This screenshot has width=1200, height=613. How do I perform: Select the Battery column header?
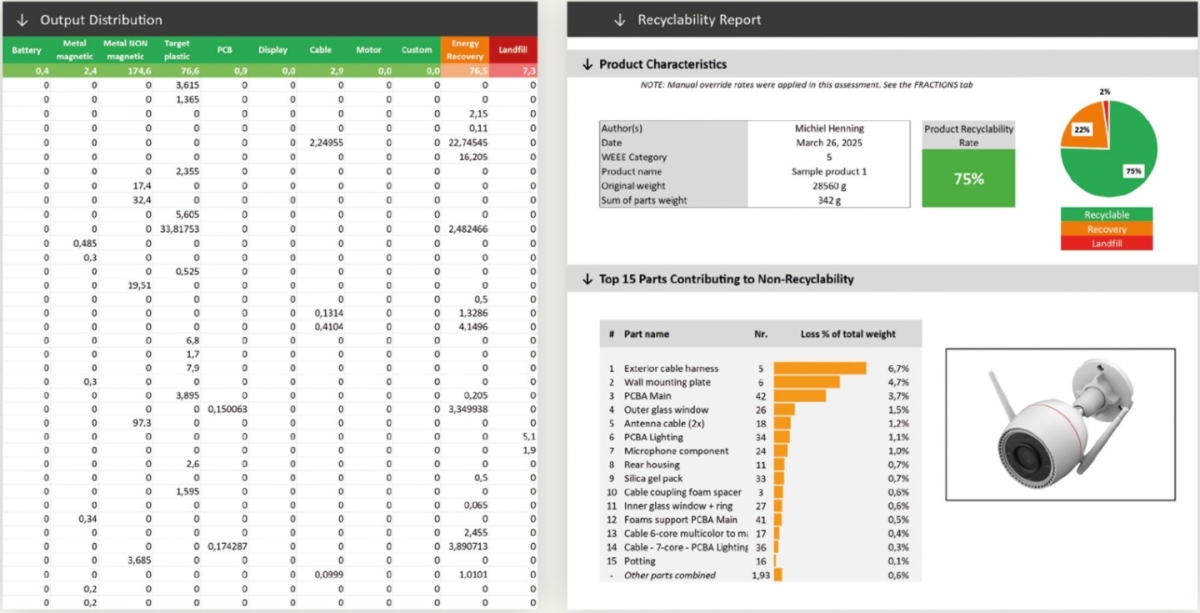click(27, 50)
